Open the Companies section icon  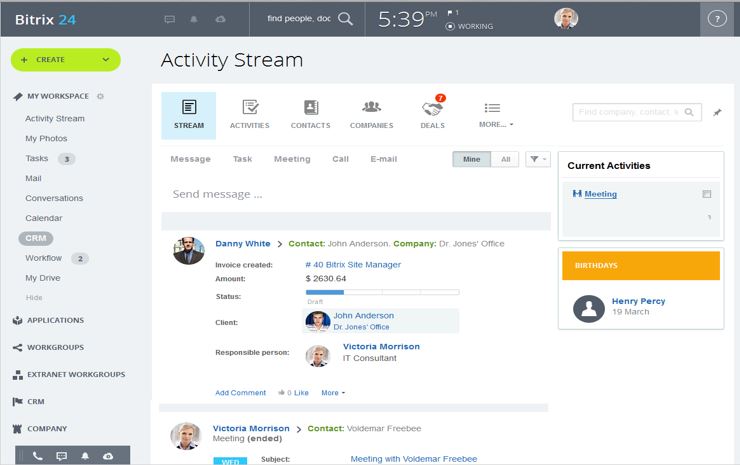coord(371,108)
